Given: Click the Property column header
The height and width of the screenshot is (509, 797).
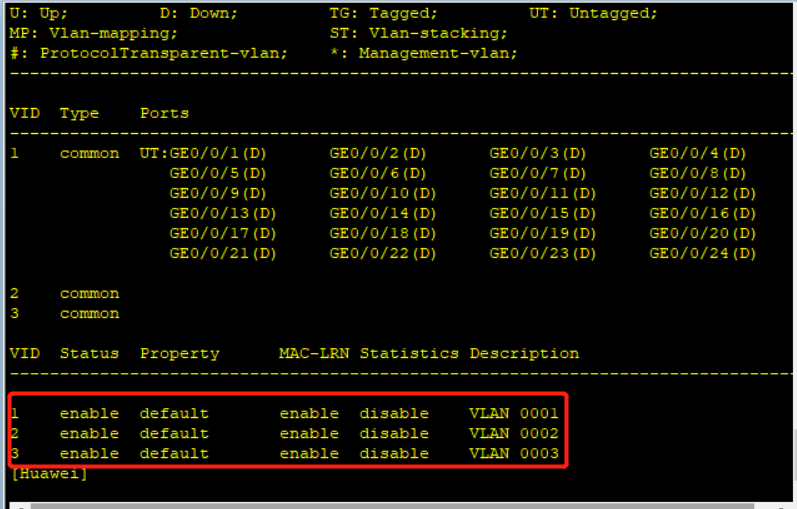Looking at the screenshot, I should (x=179, y=353).
